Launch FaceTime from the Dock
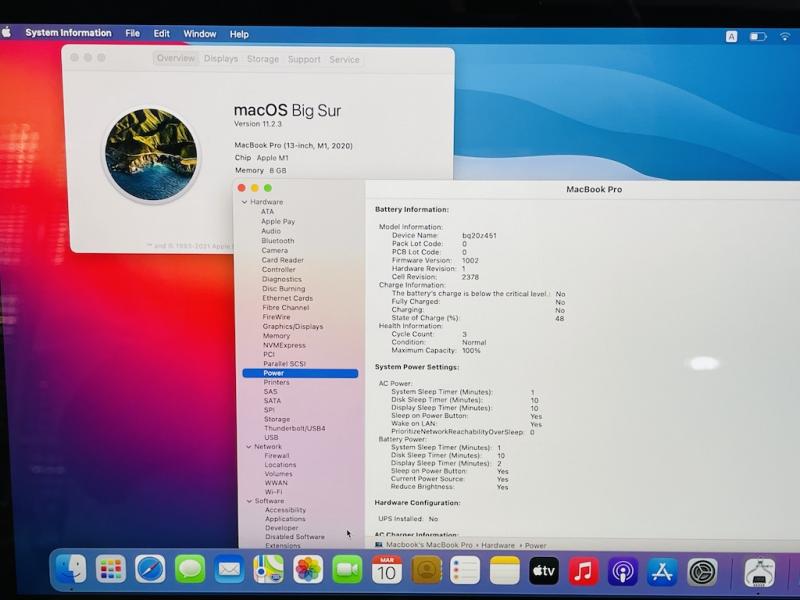 pos(347,569)
